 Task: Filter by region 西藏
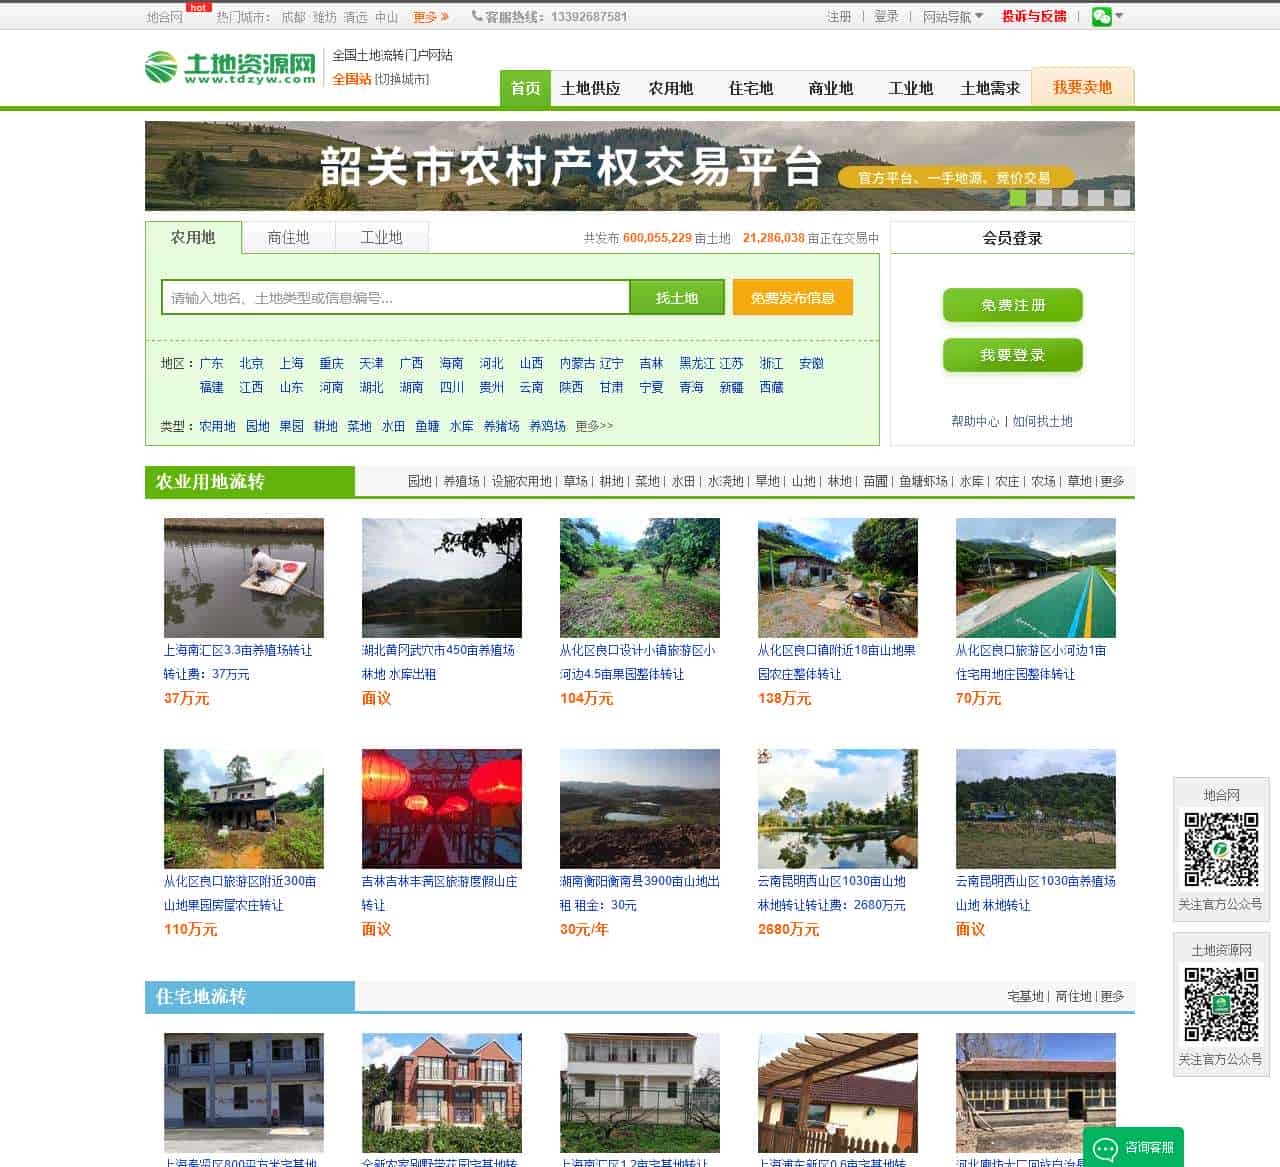coord(771,387)
